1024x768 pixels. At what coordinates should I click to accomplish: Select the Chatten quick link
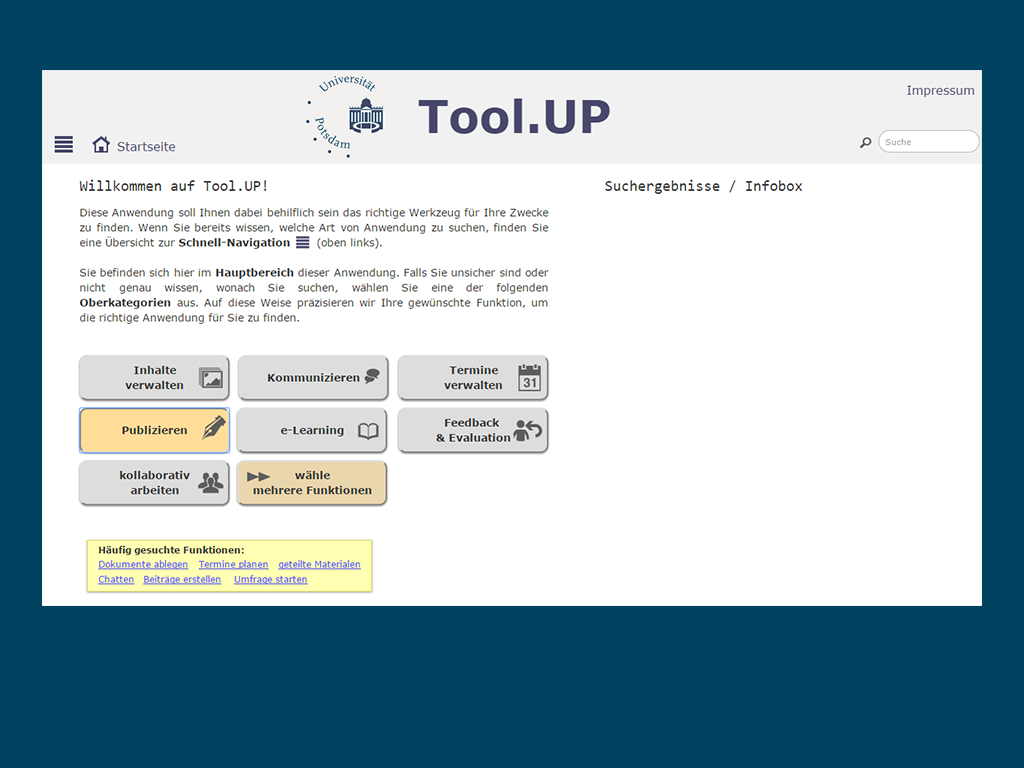(x=116, y=580)
